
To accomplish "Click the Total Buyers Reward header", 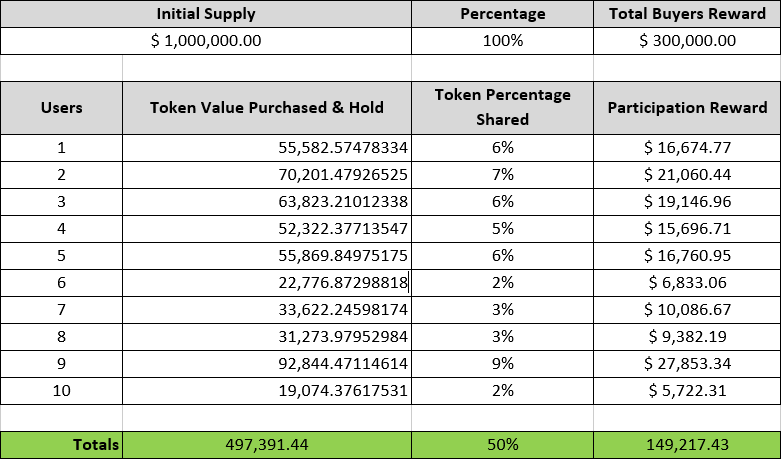I will coord(687,14).
